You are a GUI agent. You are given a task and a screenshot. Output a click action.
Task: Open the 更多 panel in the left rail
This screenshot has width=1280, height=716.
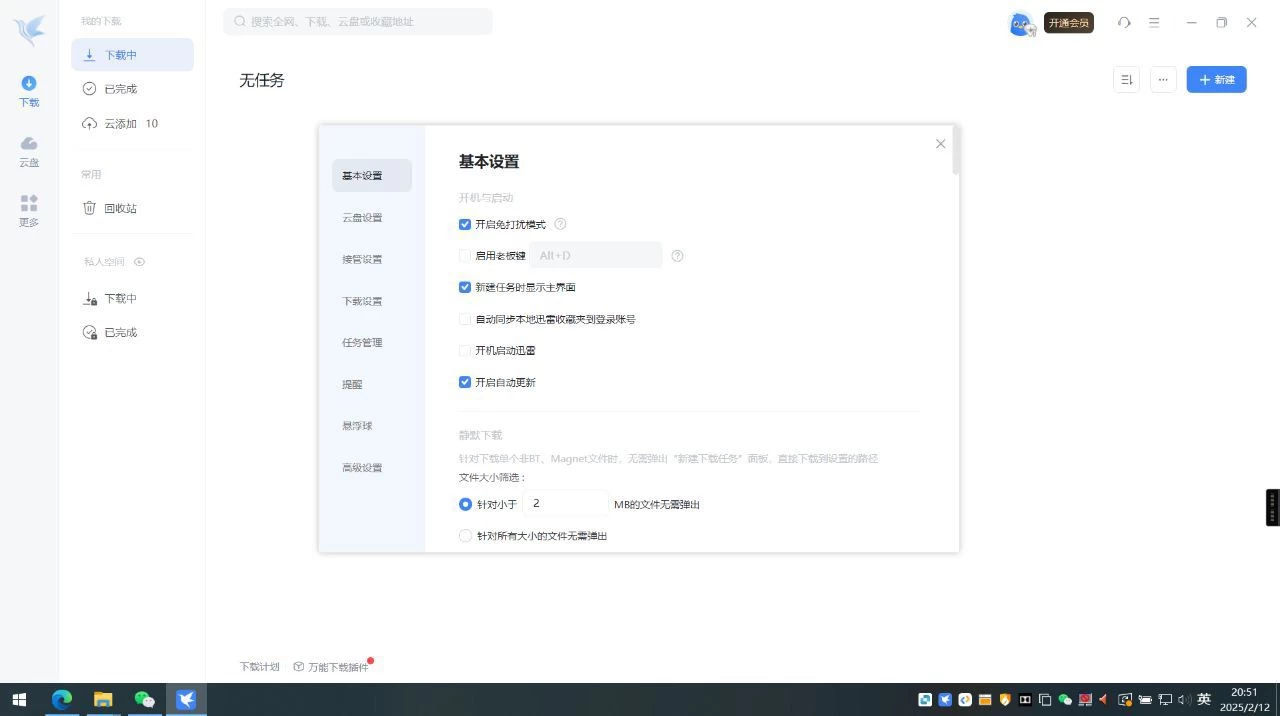click(29, 211)
